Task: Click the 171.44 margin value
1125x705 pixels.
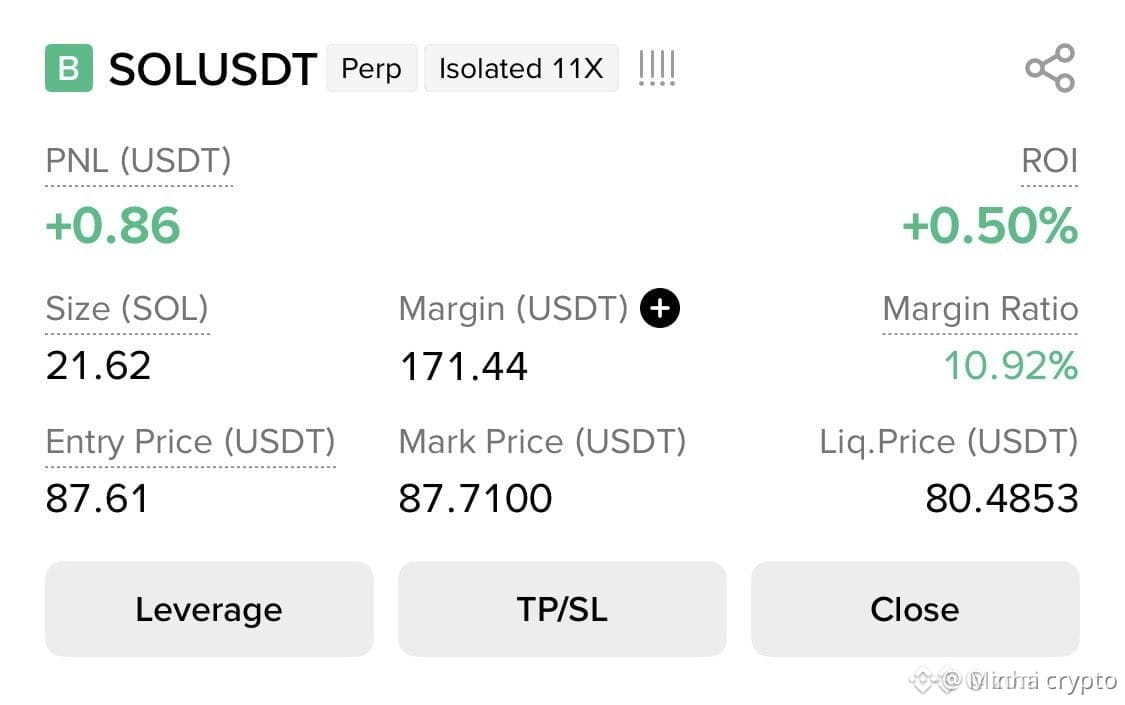Action: pos(463,366)
